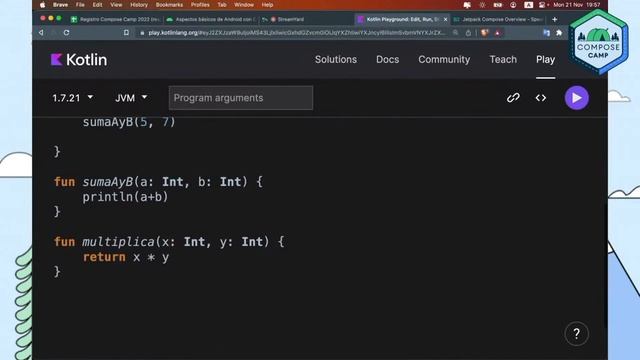
Task: Select the Play navigation link
Action: click(x=545, y=60)
